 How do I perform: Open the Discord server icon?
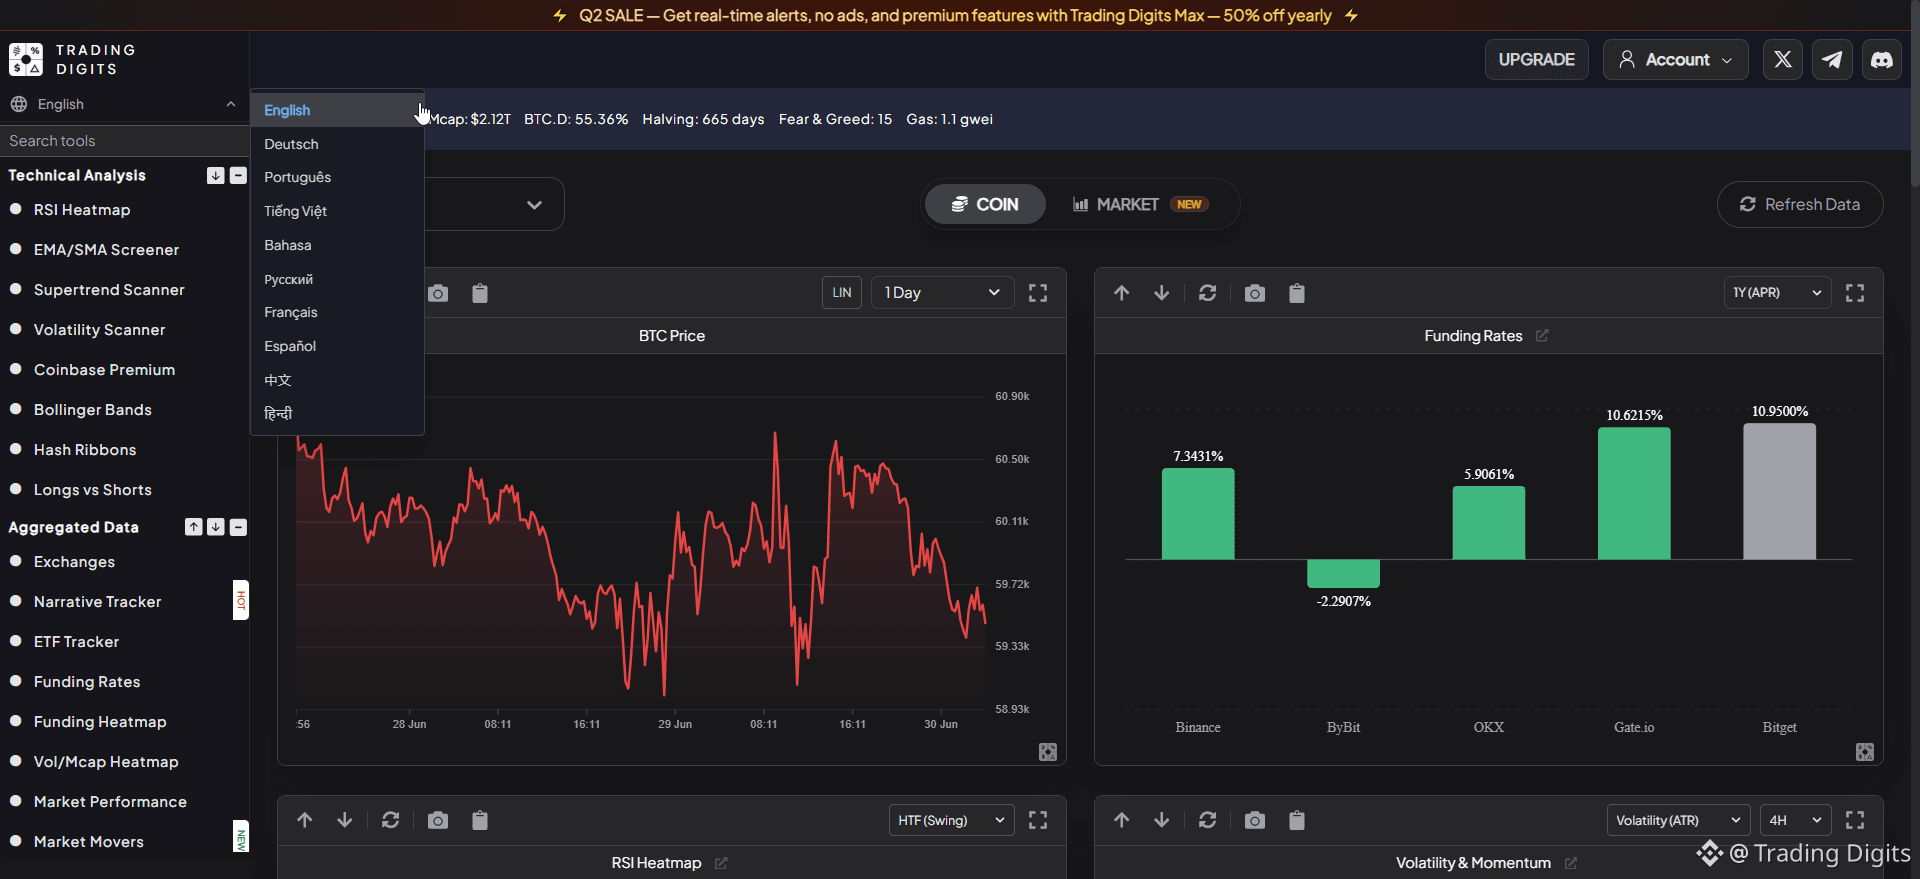pyautogui.click(x=1882, y=60)
